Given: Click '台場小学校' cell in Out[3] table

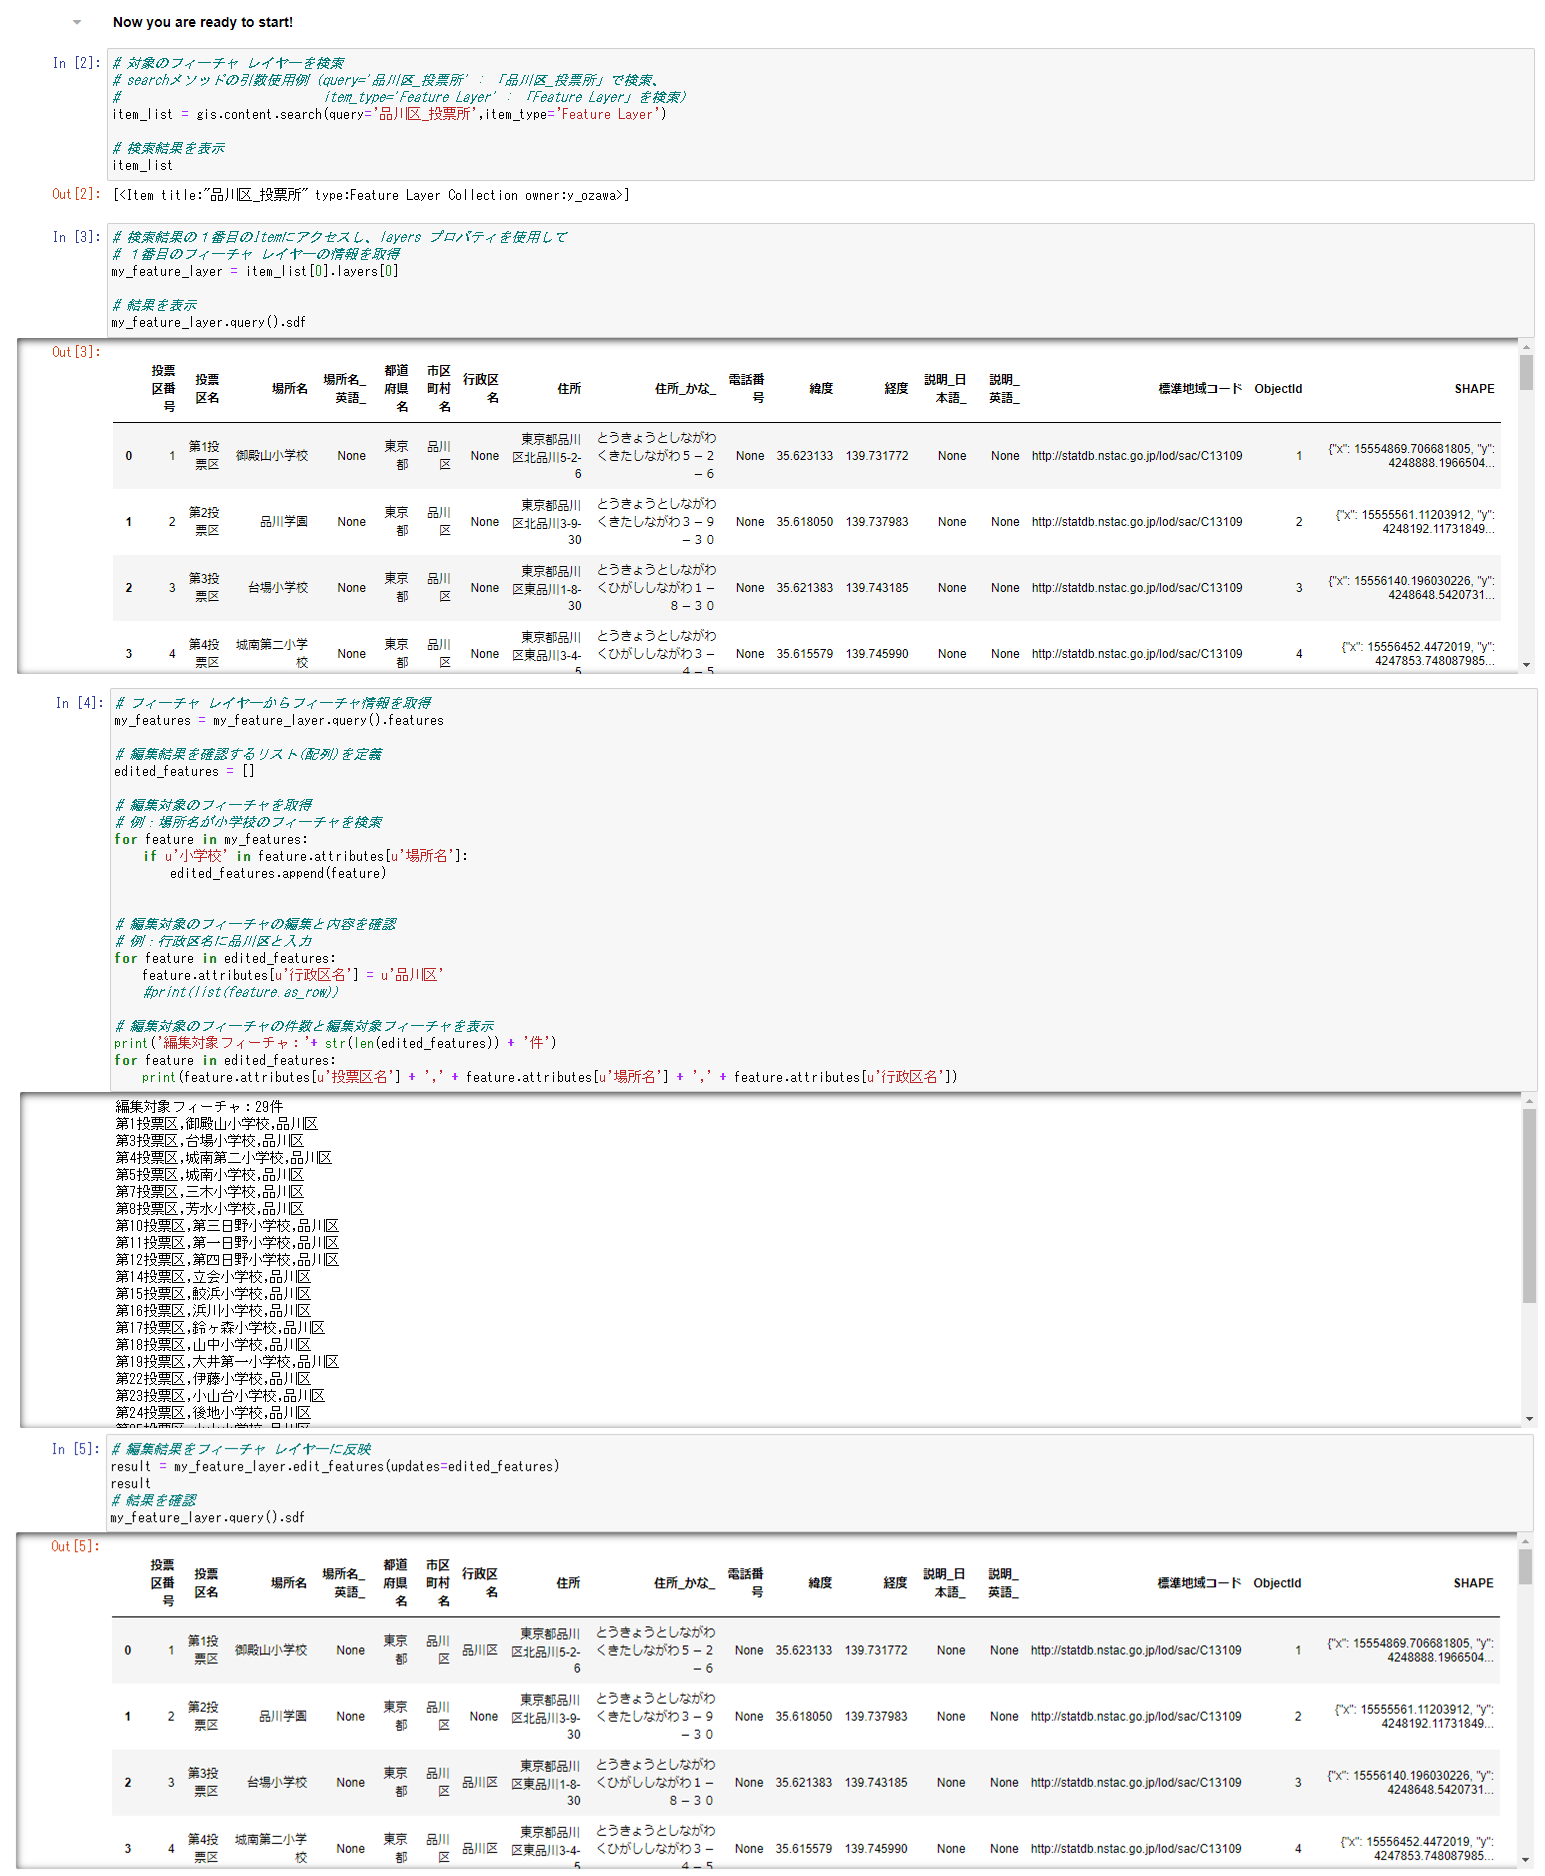Looking at the screenshot, I should pos(278,588).
